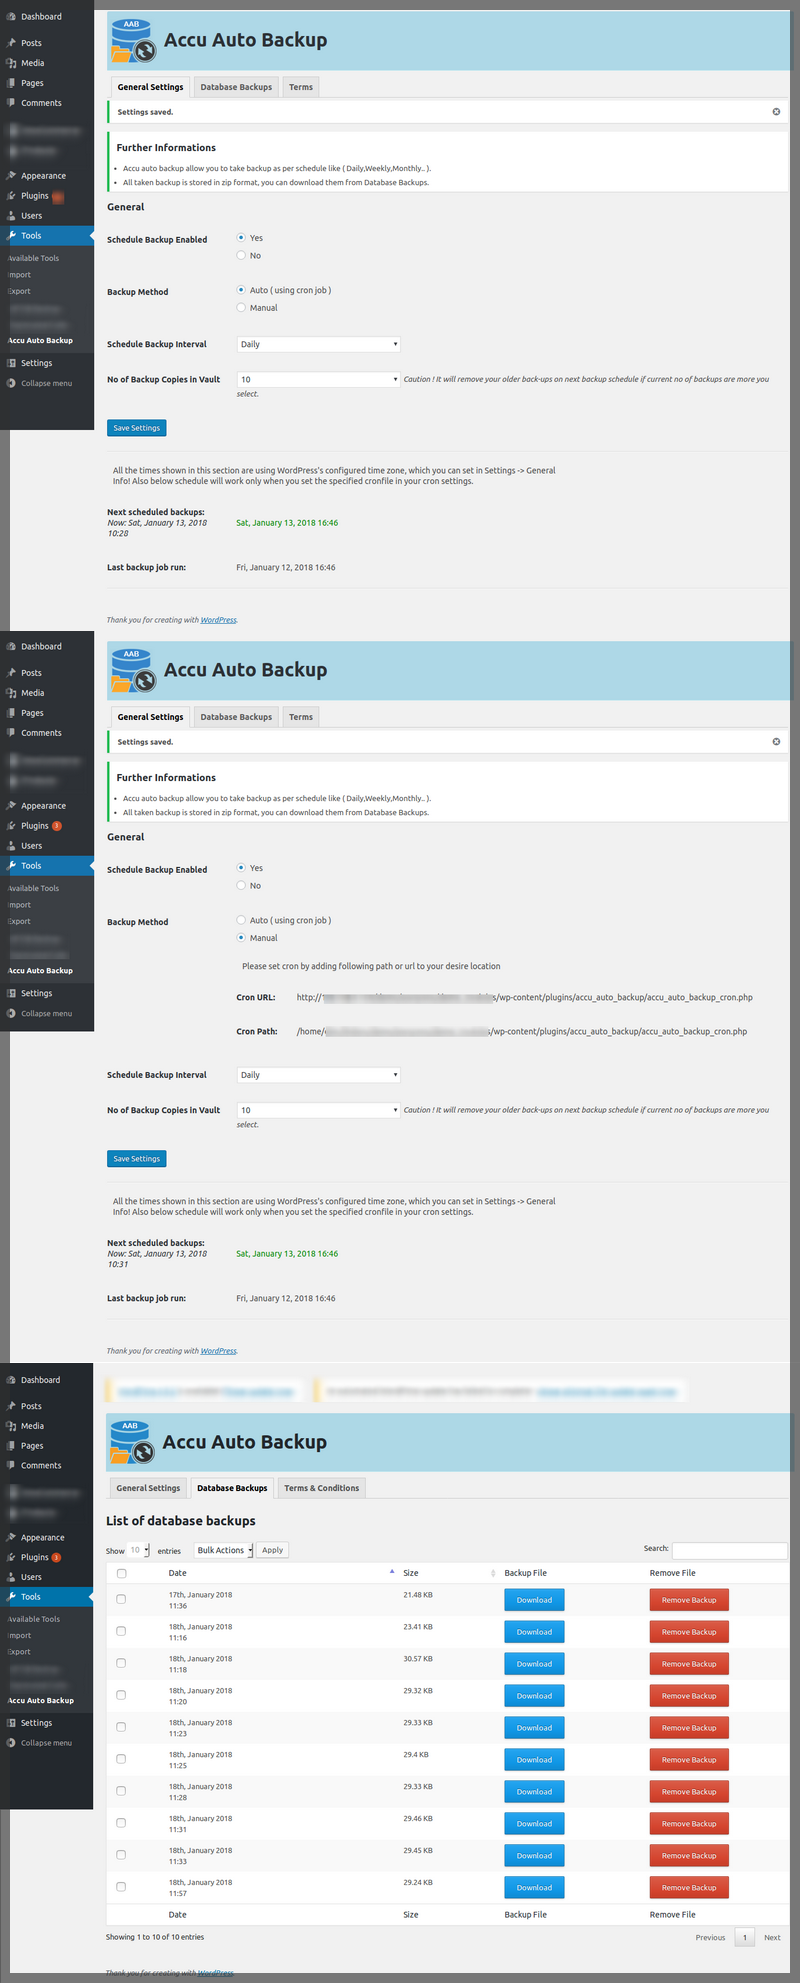Download the 17th January 11:36 backup
The image size is (800, 1983).
pyautogui.click(x=534, y=1600)
